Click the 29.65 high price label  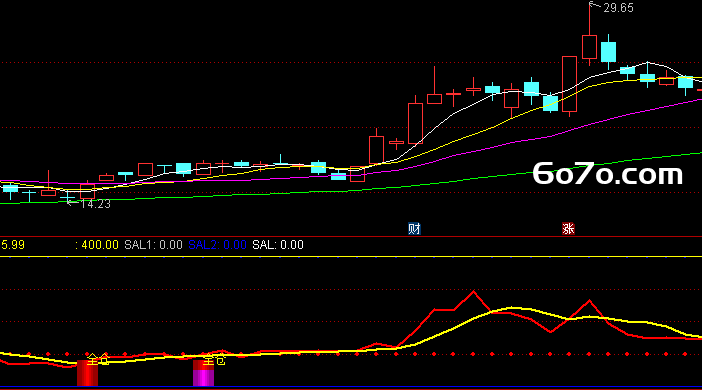(618, 8)
